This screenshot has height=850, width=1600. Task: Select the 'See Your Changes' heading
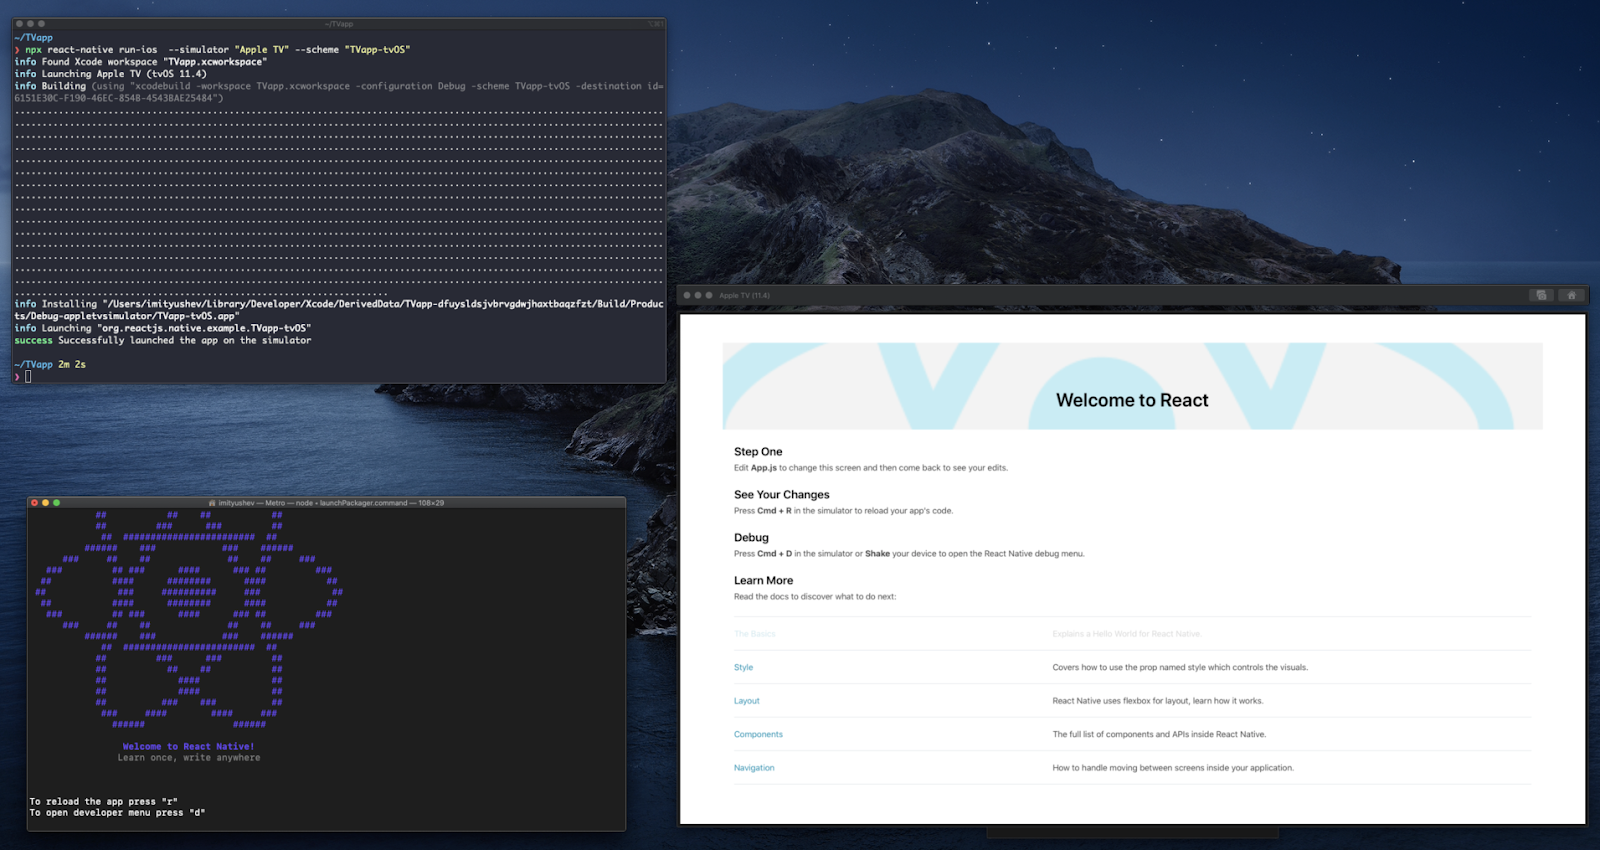(x=781, y=495)
